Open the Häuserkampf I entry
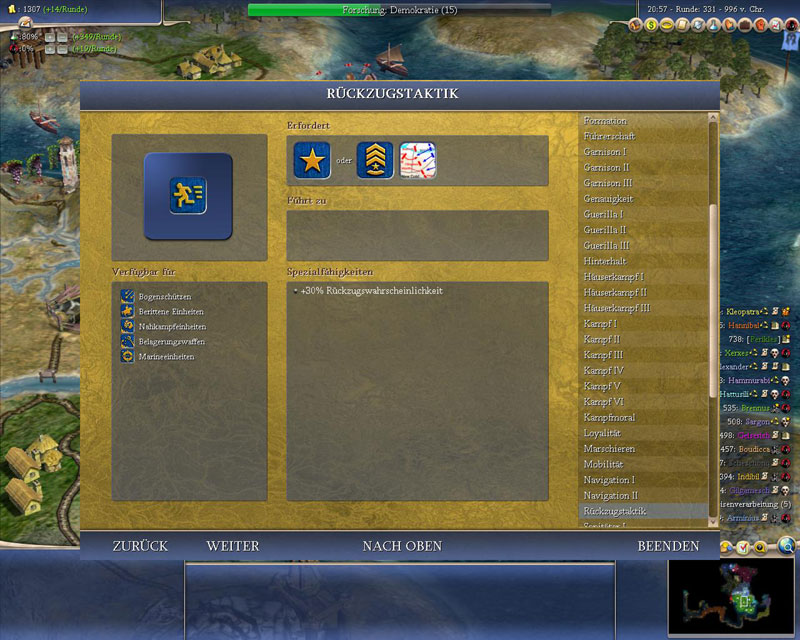This screenshot has height=640, width=800. pos(643,277)
